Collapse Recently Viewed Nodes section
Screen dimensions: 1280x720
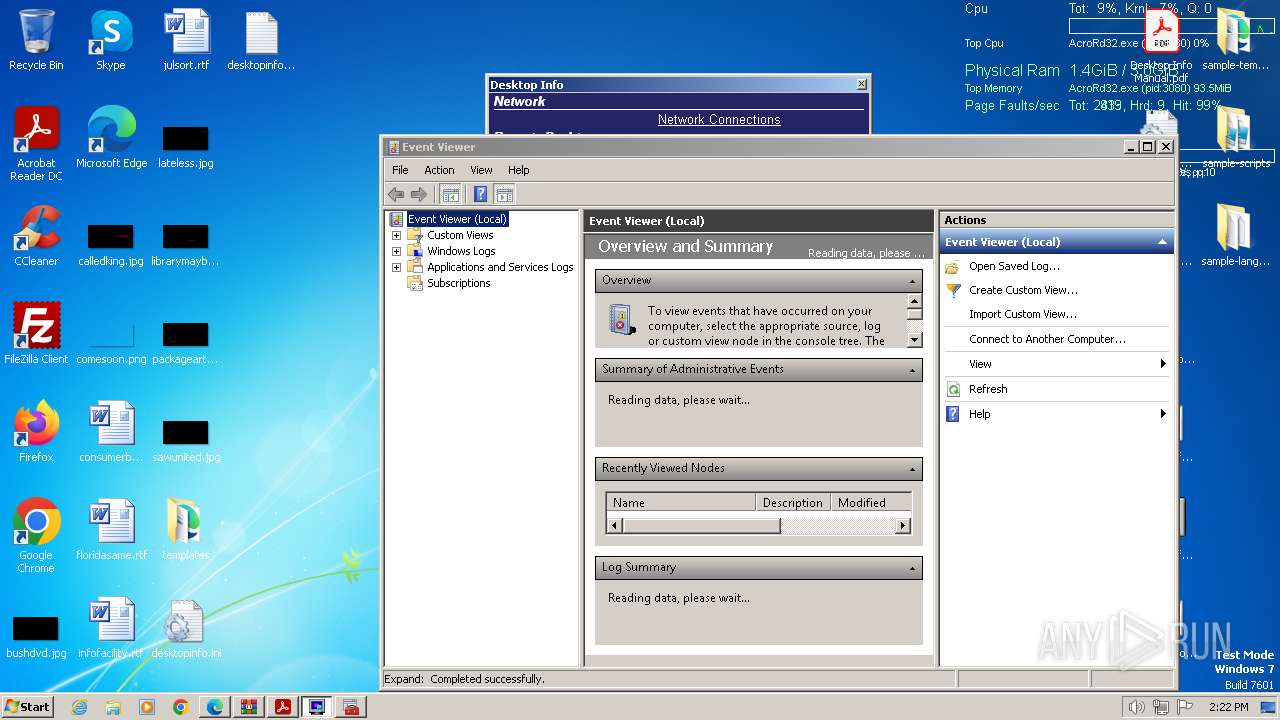(912, 469)
